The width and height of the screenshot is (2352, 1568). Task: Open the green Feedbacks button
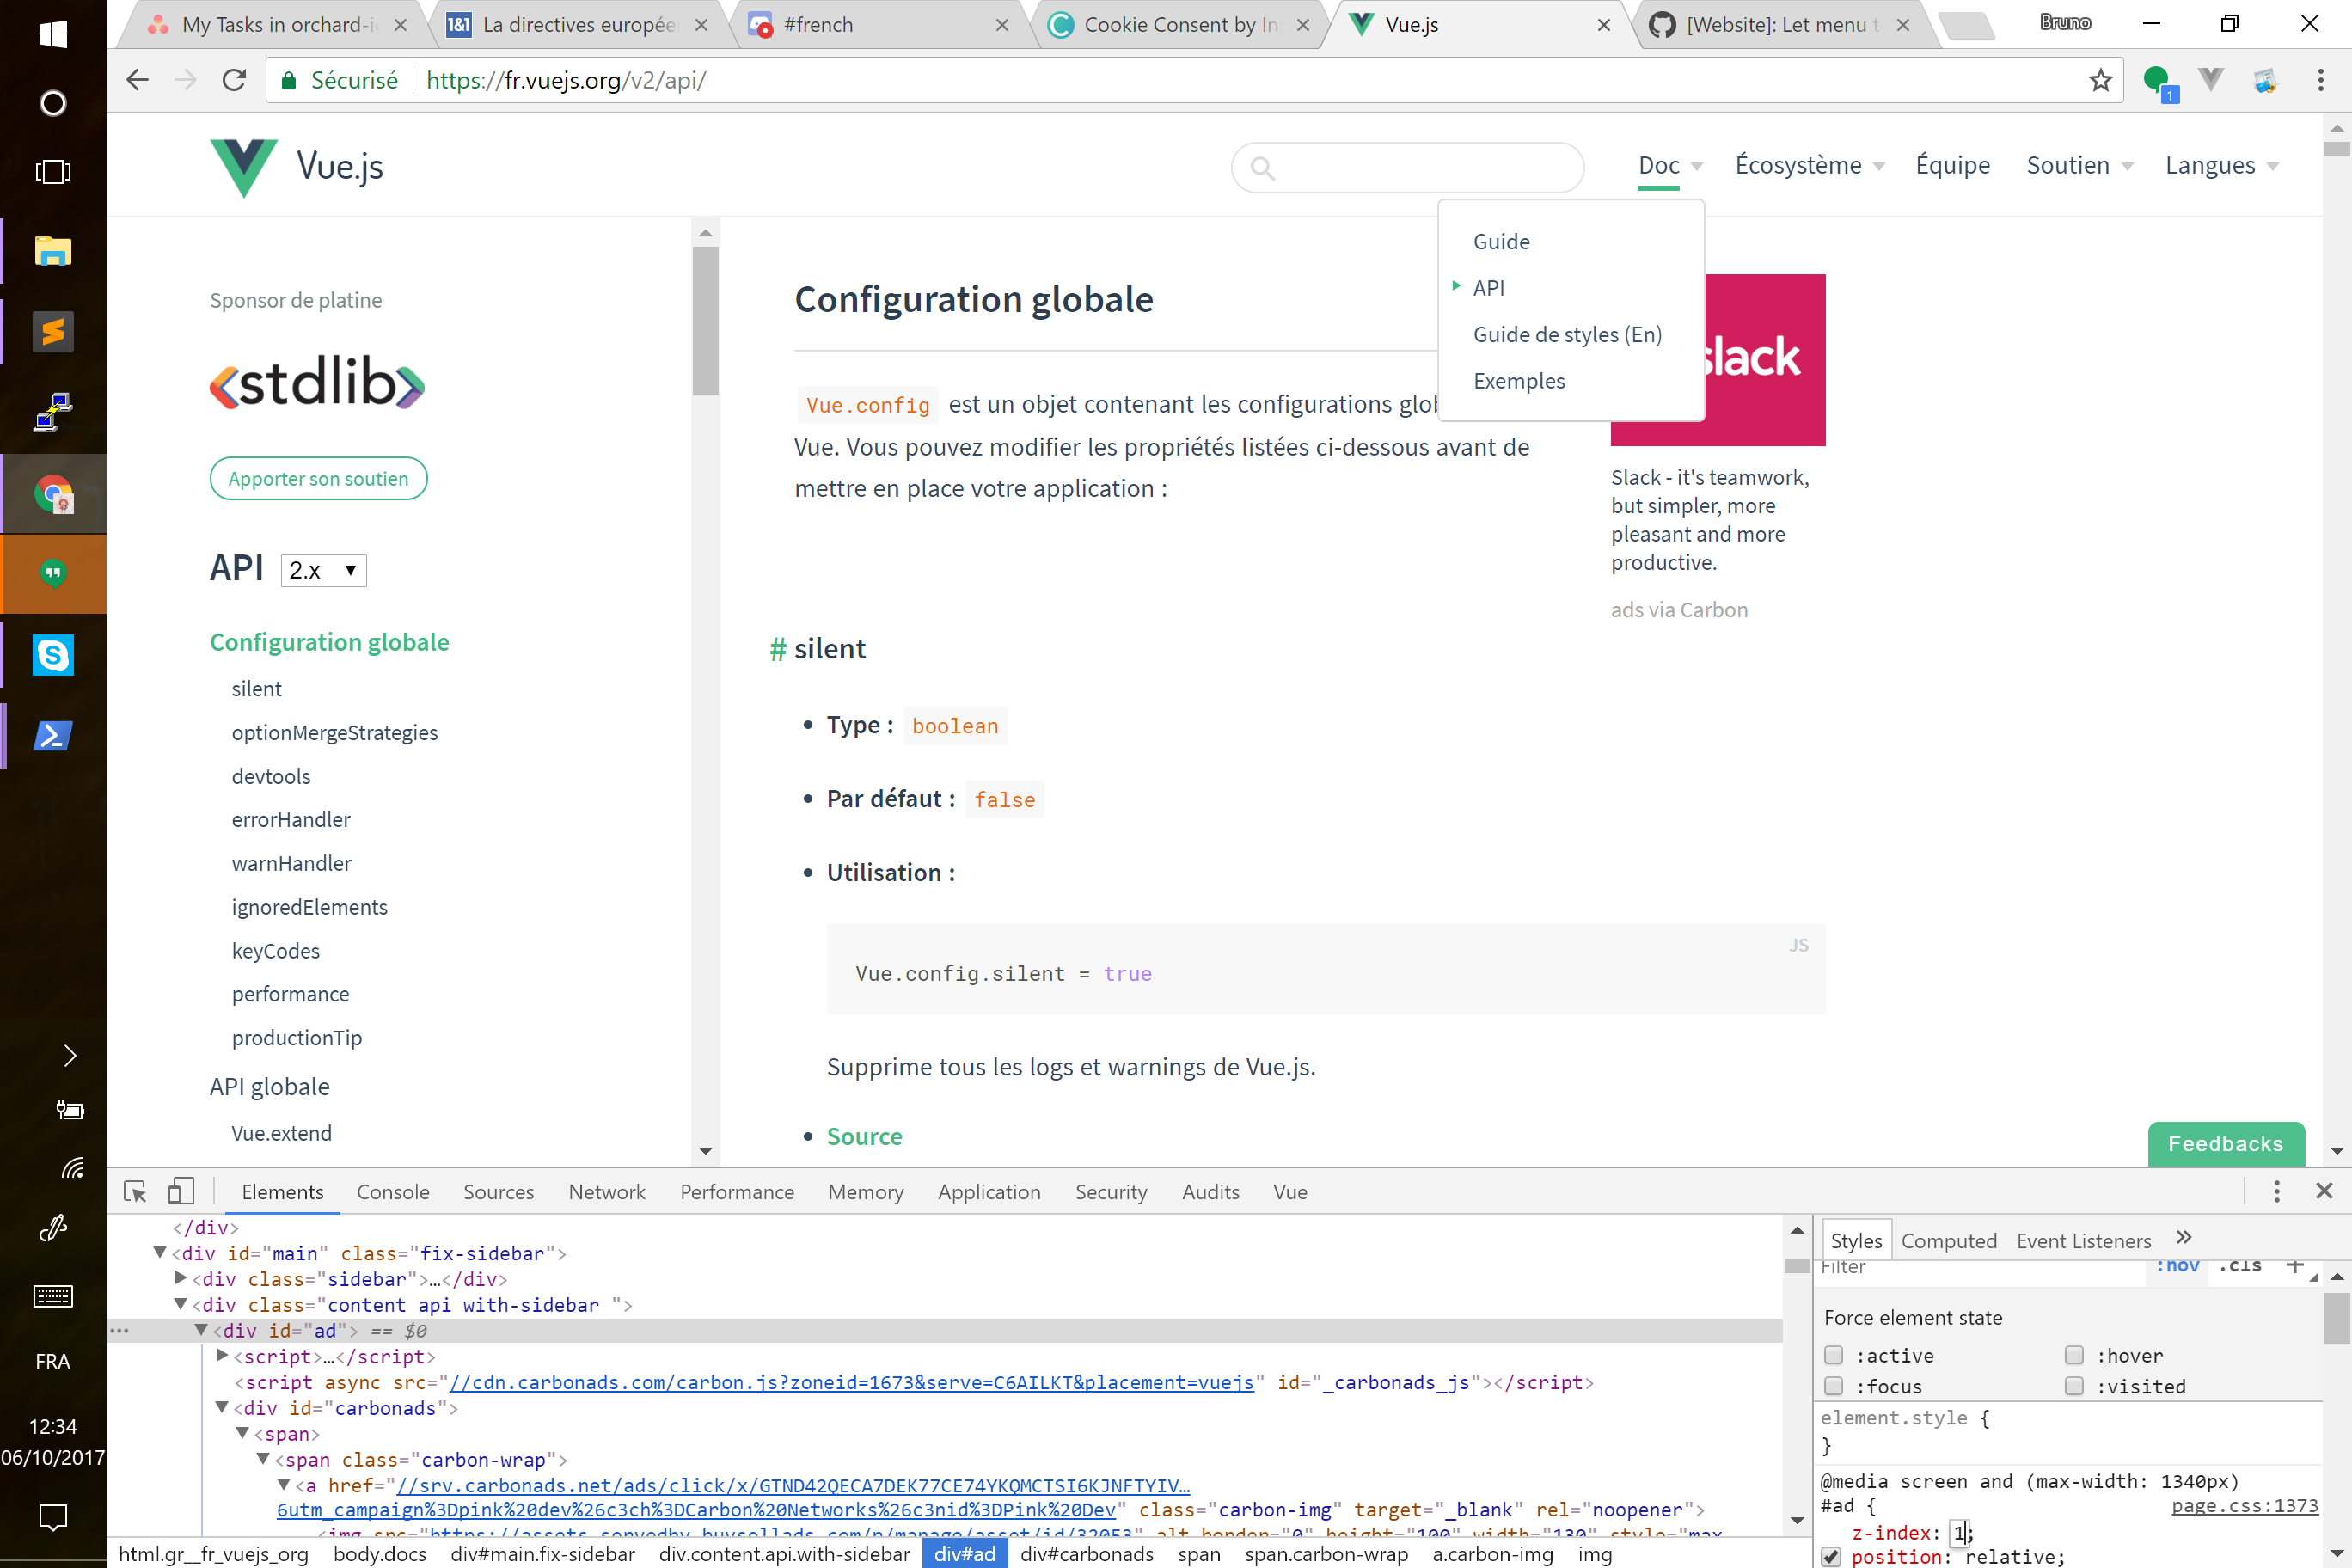click(x=2225, y=1144)
